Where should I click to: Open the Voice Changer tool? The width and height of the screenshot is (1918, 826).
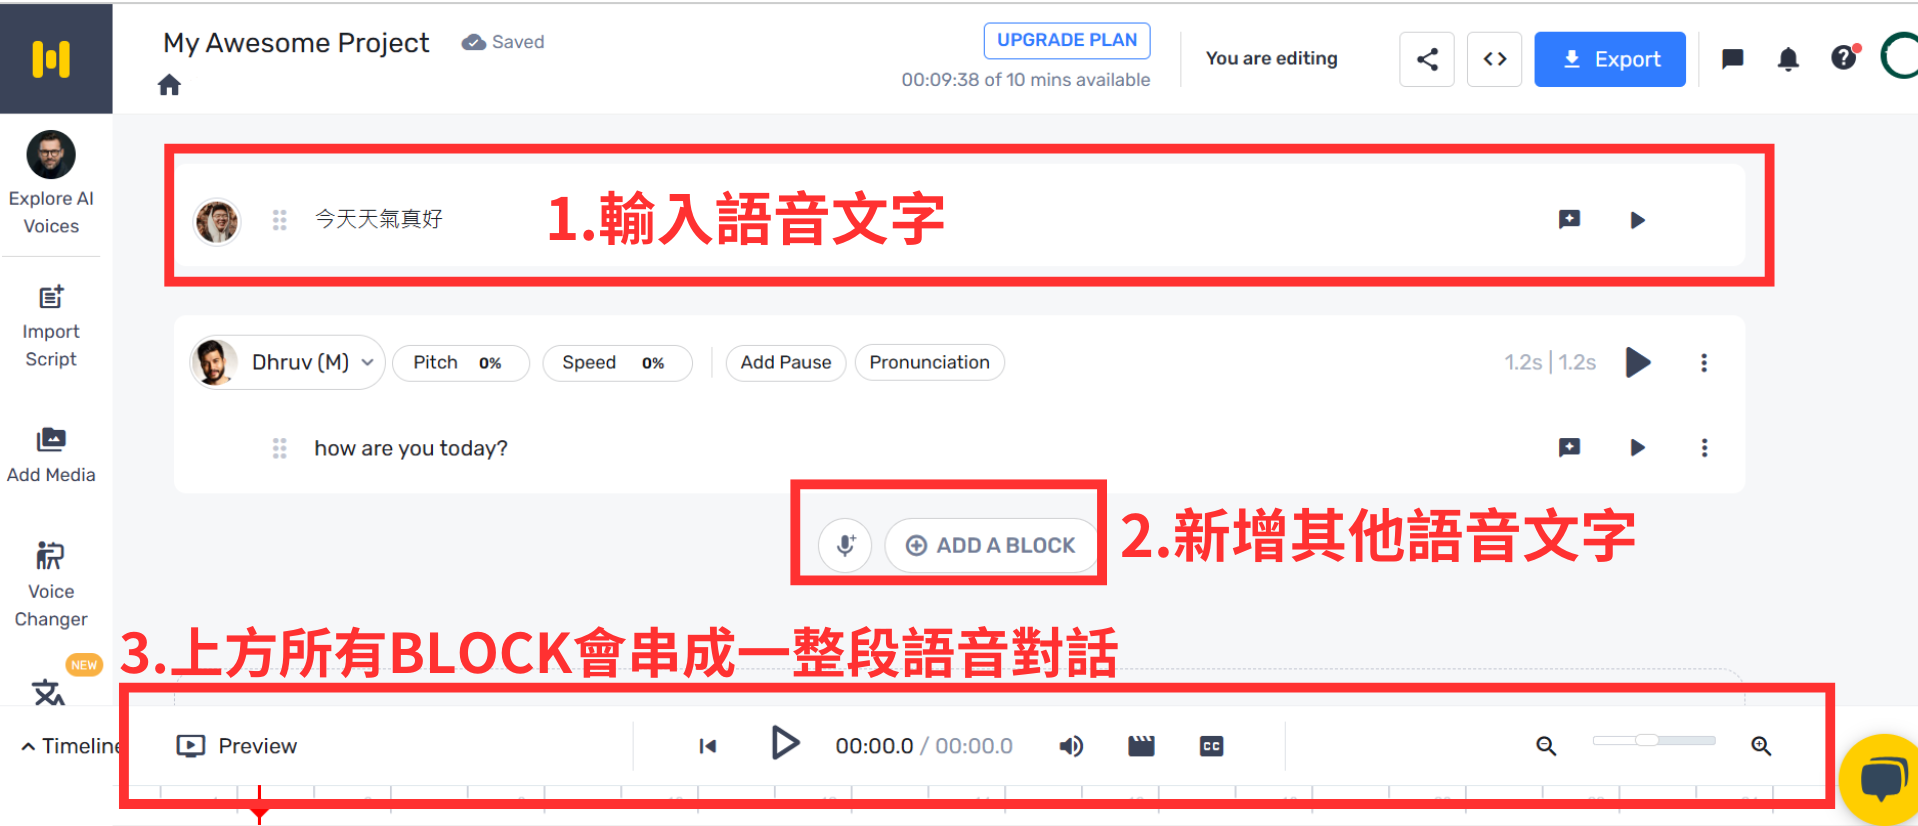[51, 584]
